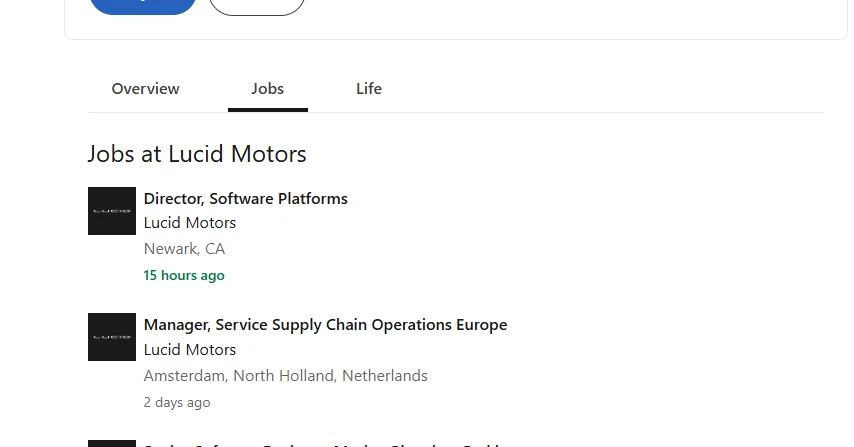
Task: Click the '15 hours ago' timestamp
Action: point(184,275)
